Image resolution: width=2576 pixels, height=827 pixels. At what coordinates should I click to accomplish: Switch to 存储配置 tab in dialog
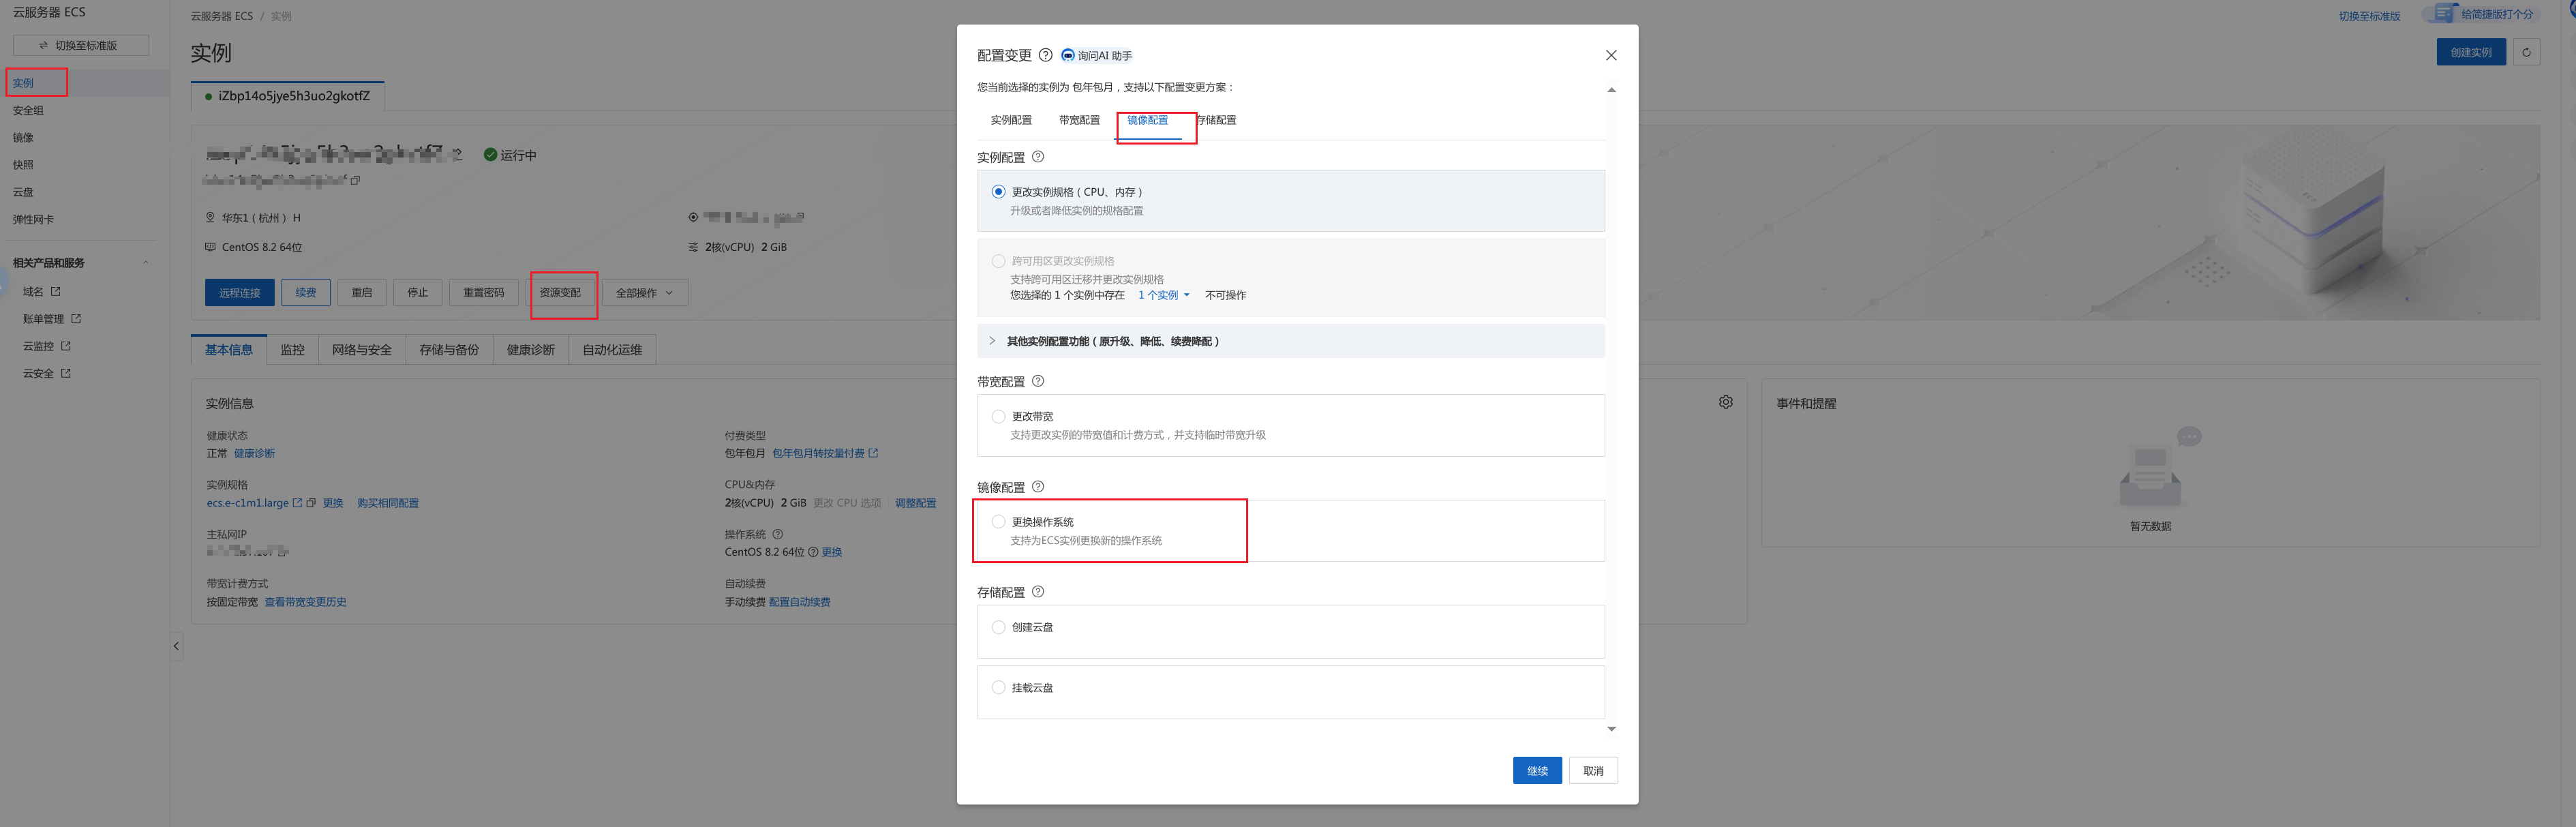(1217, 120)
